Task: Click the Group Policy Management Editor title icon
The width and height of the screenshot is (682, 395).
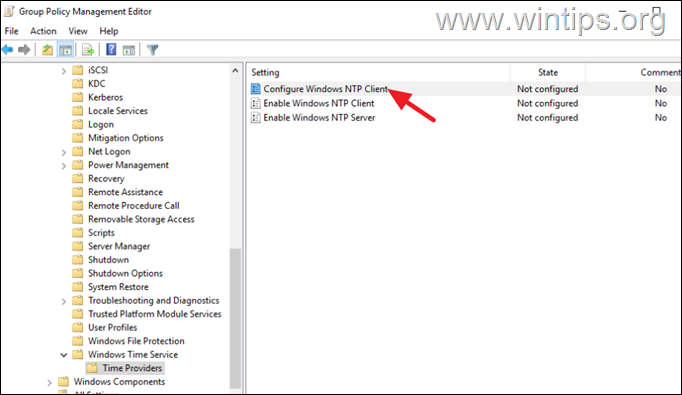Action: (x=9, y=11)
